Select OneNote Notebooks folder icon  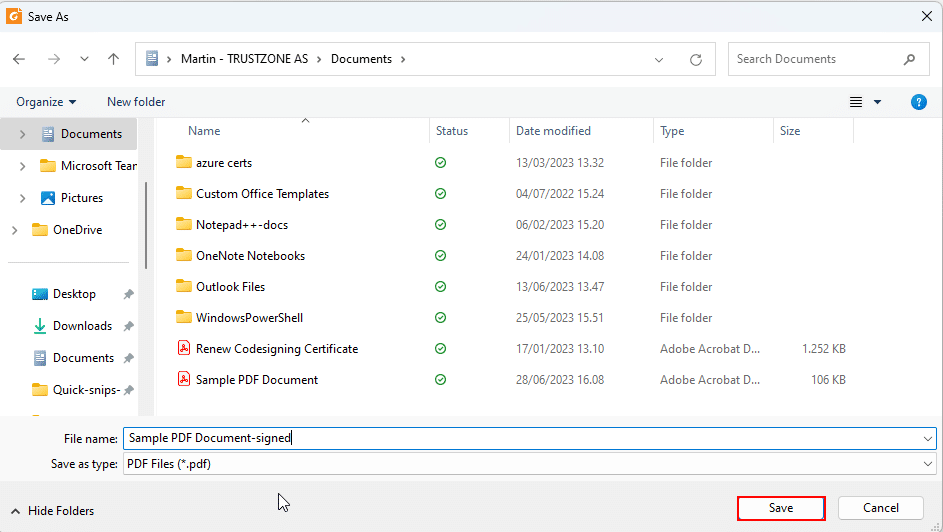183,255
